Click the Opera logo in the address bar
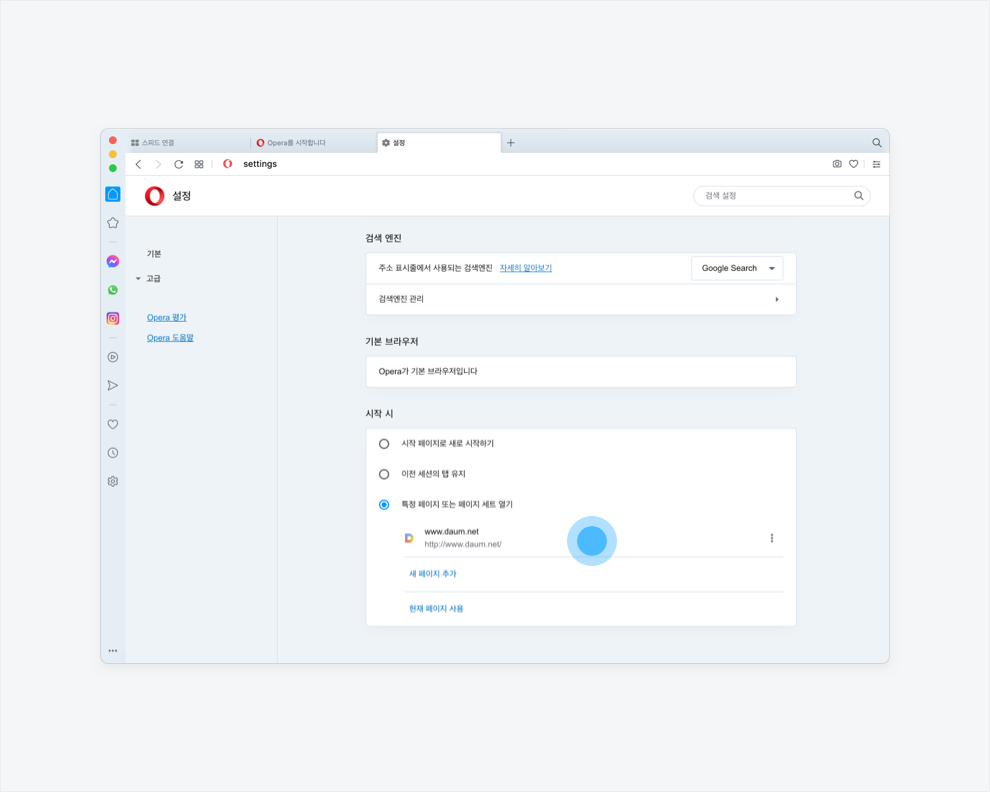The height and width of the screenshot is (792, 990). pos(228,164)
